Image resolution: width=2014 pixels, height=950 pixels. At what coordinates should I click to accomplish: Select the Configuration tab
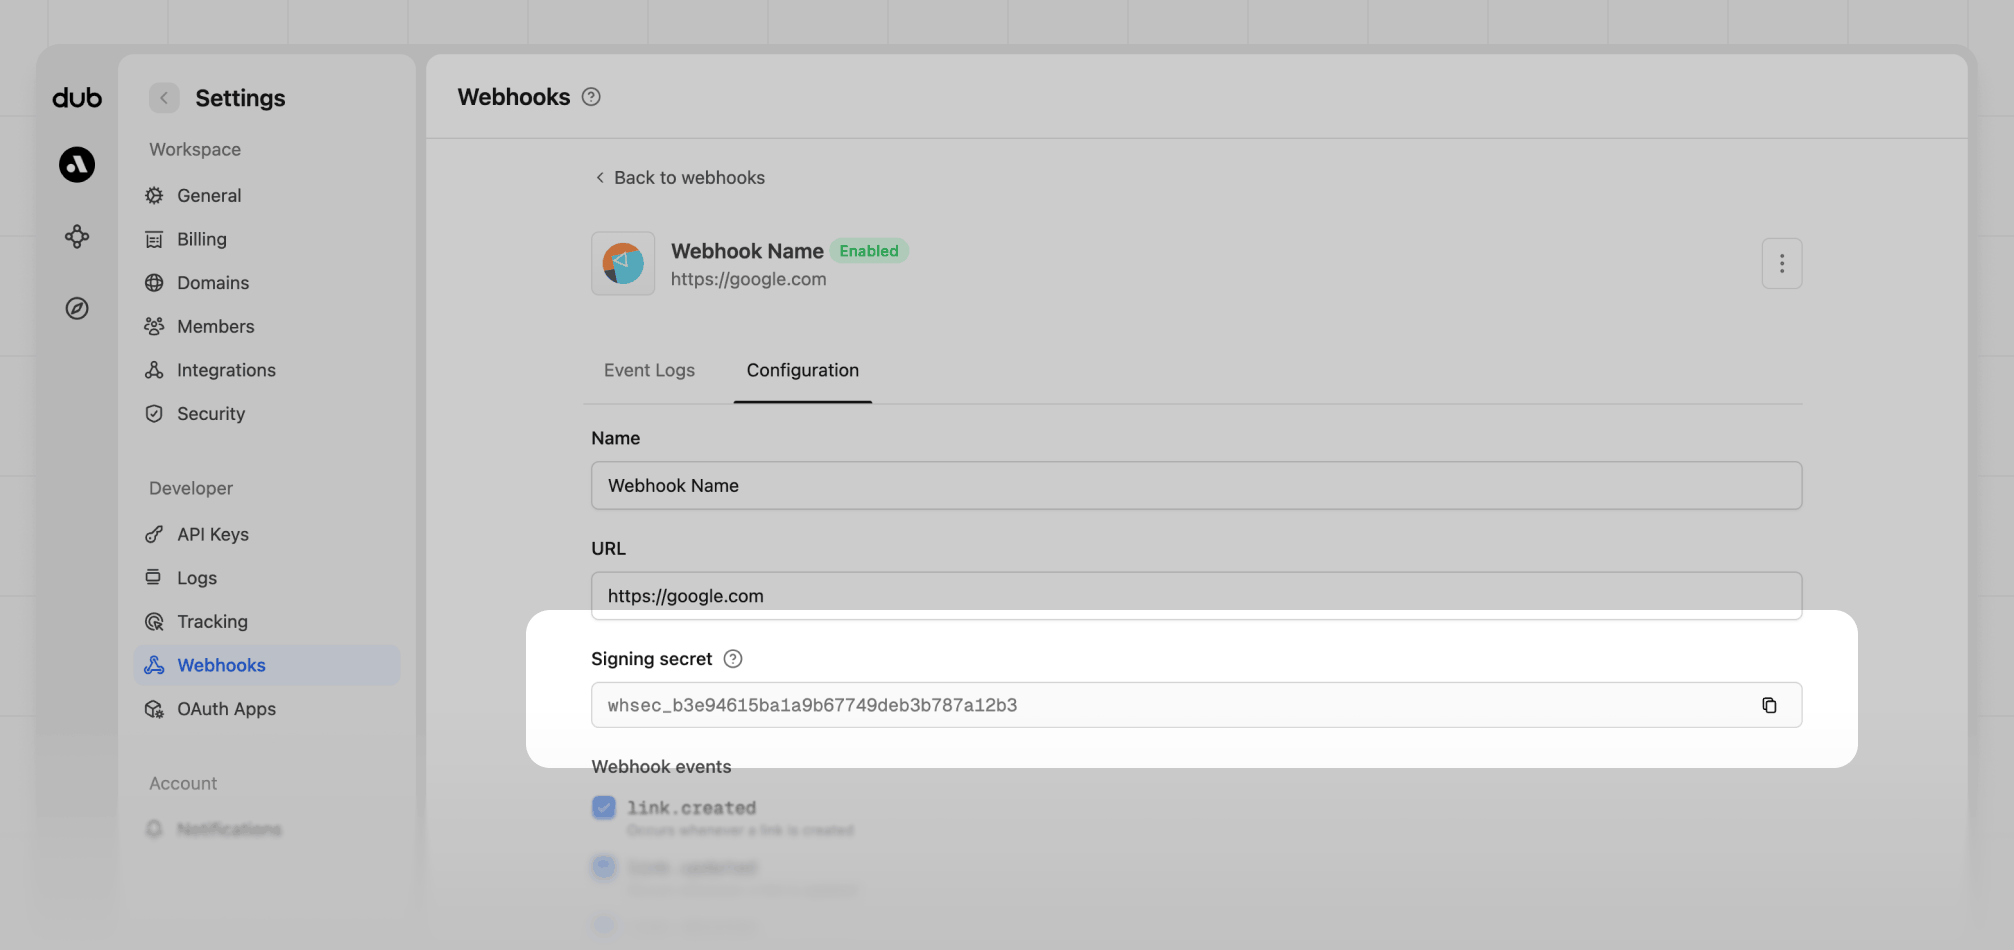[803, 370]
